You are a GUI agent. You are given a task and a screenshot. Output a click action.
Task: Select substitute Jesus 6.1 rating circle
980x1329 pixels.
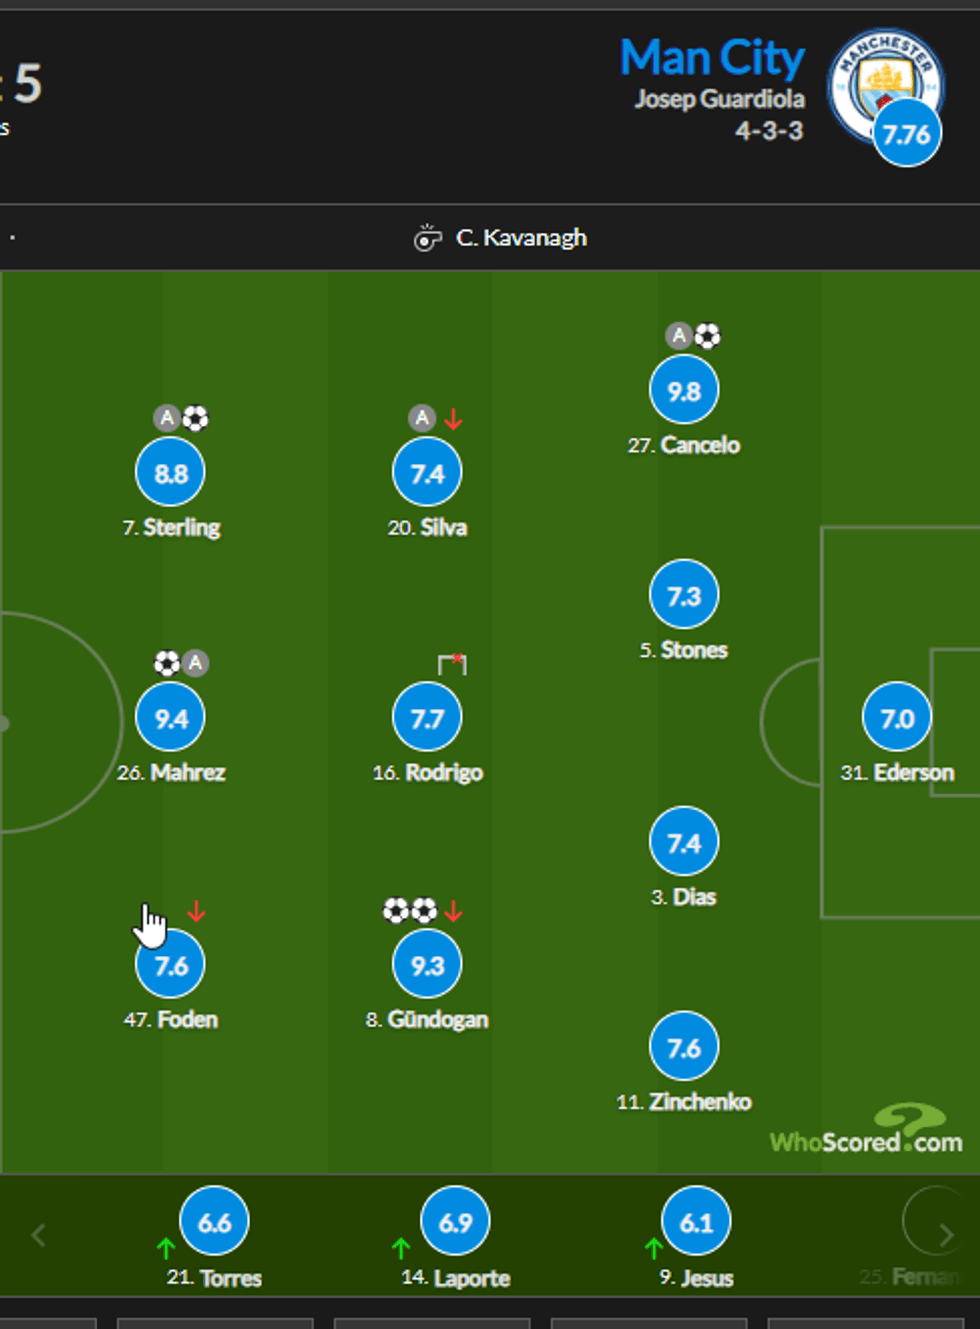click(696, 1222)
